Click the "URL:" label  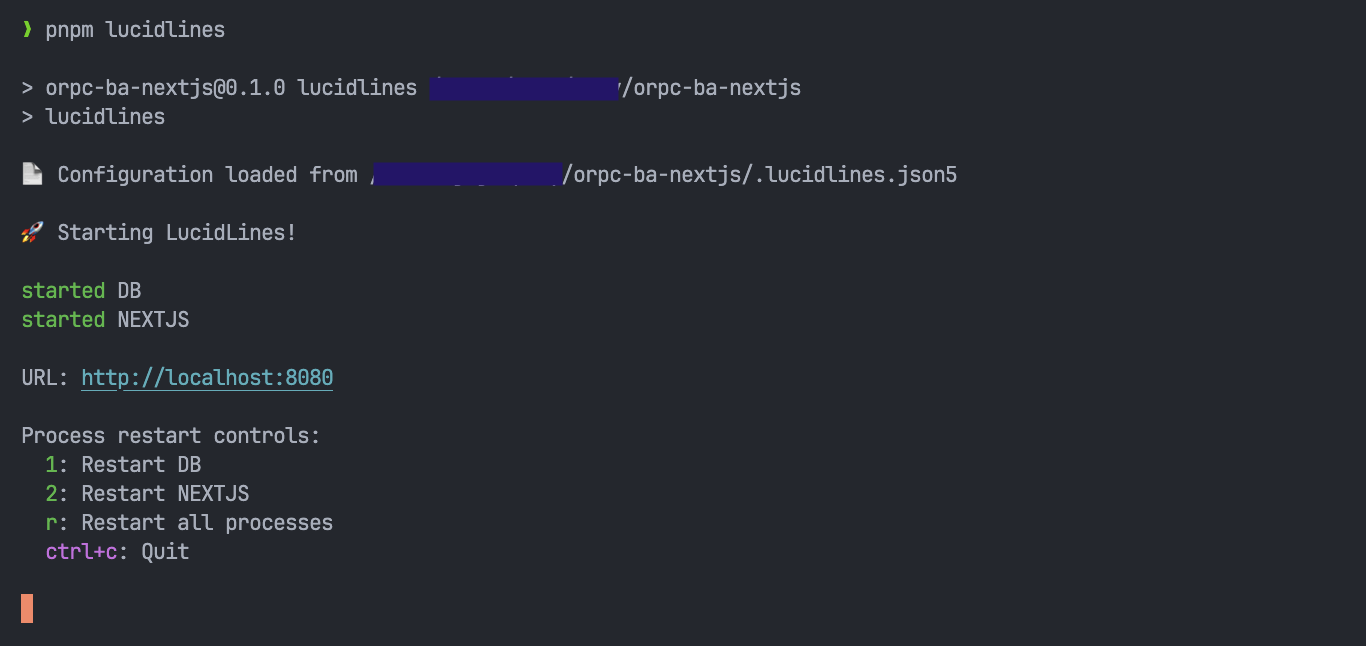pyautogui.click(x=45, y=378)
